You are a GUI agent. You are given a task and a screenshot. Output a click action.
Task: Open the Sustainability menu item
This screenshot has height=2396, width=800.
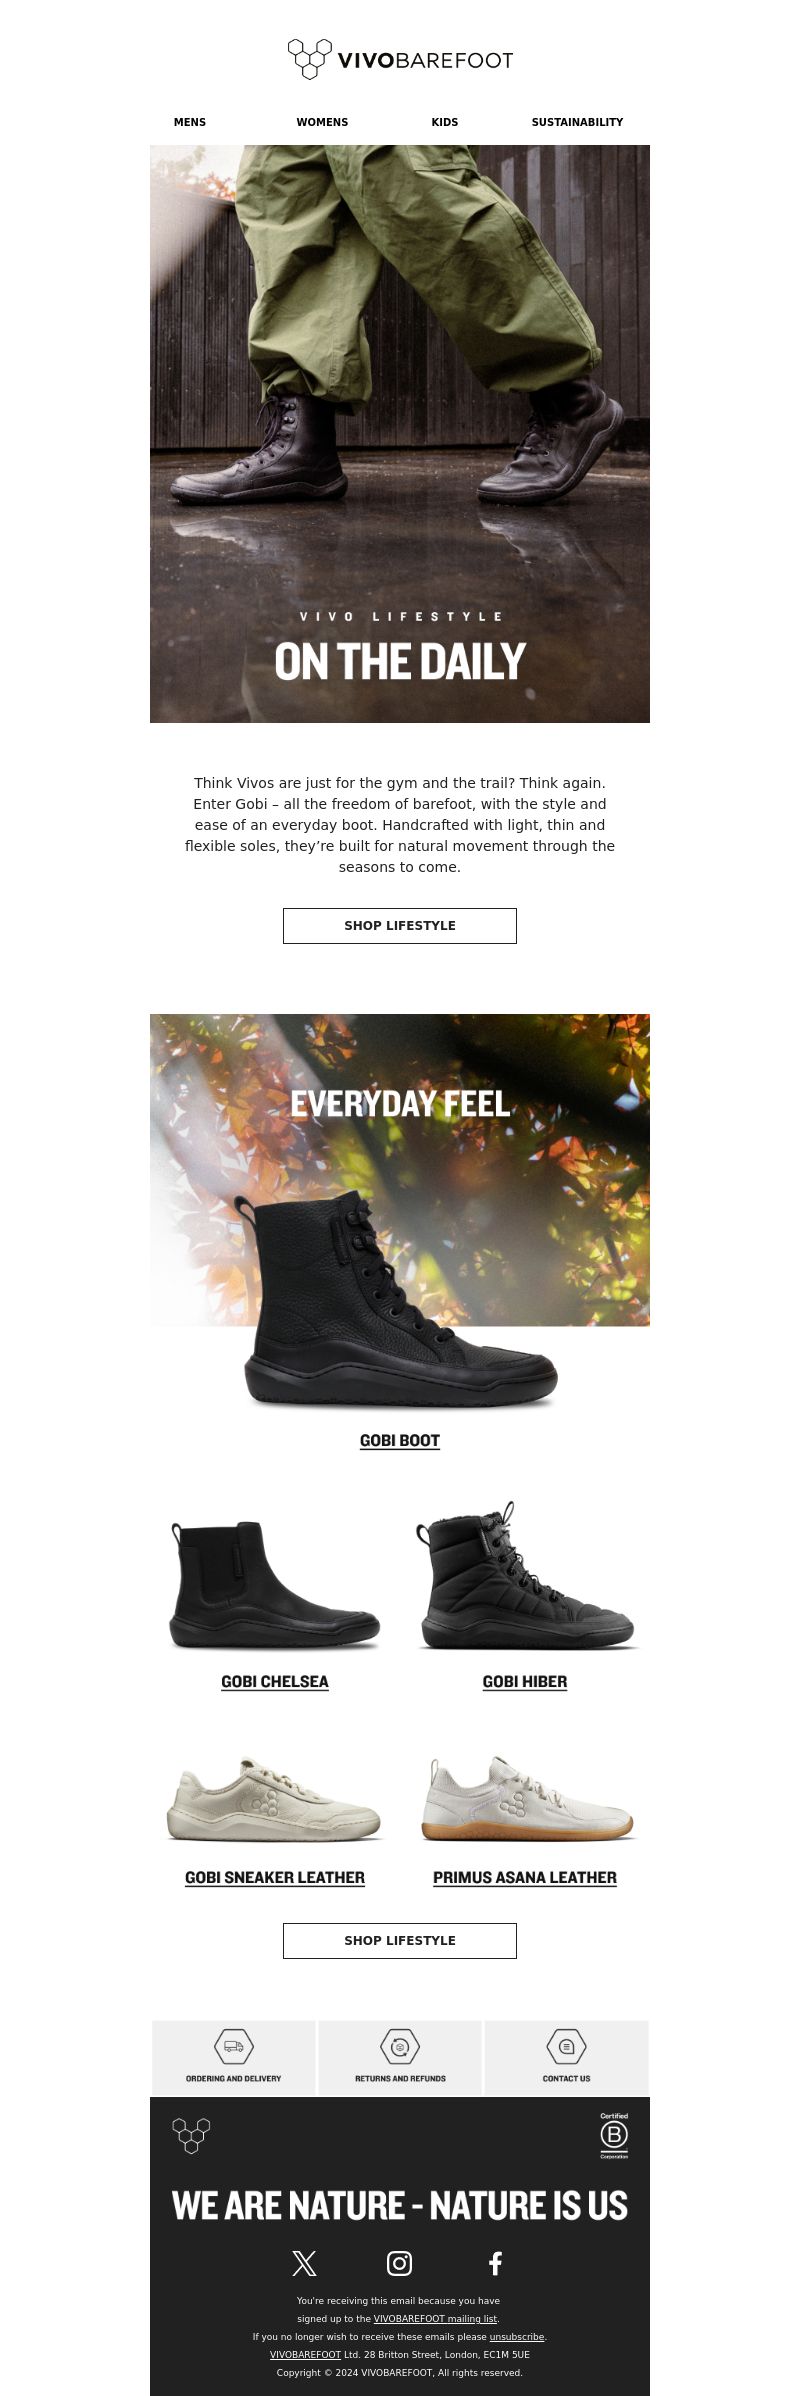pos(577,122)
